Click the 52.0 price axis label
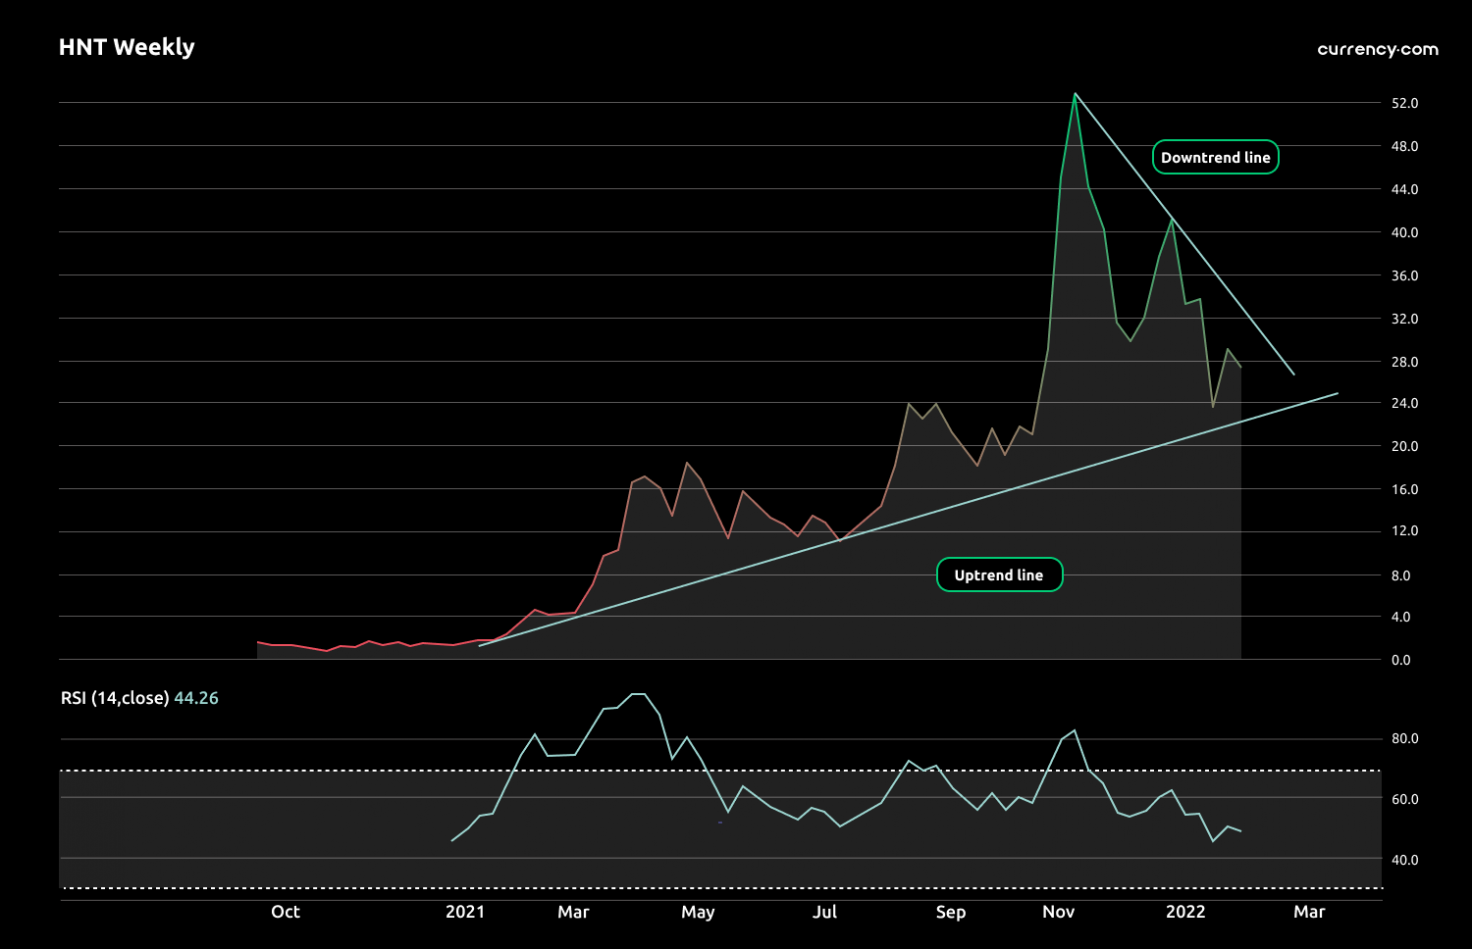 [x=1404, y=103]
